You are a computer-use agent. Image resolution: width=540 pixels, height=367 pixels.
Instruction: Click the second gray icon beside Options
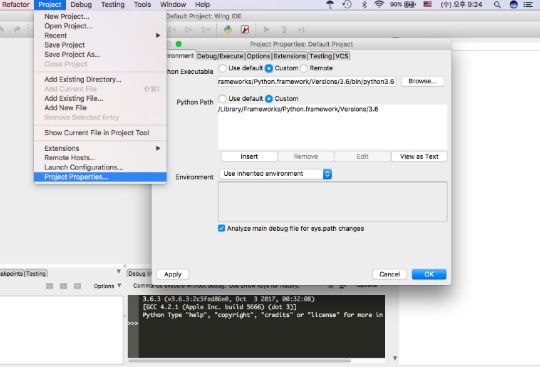click(63, 286)
